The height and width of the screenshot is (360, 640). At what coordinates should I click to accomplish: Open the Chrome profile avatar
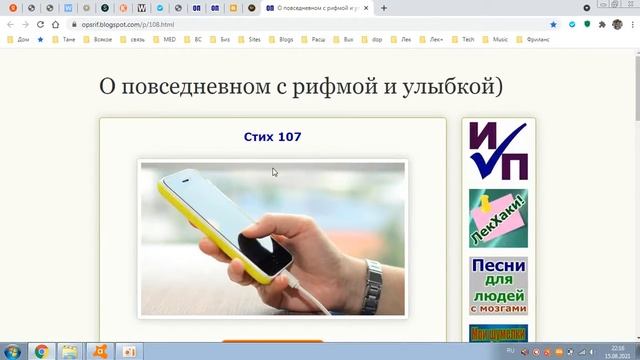click(617, 24)
